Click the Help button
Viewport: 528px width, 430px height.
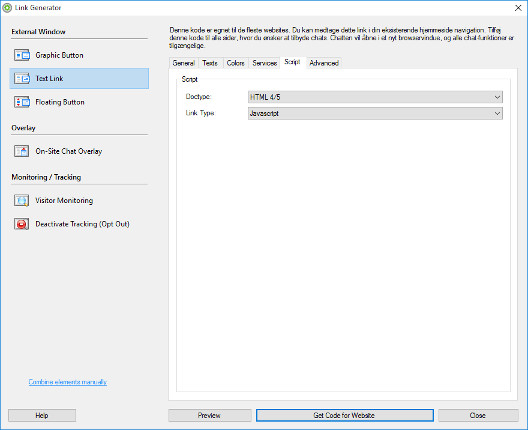(x=42, y=415)
